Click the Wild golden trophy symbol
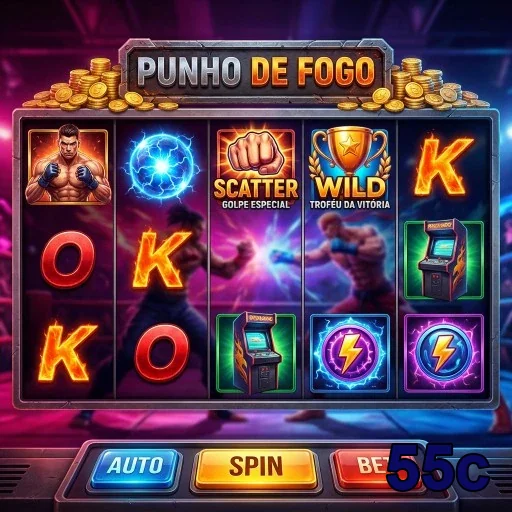 pyautogui.click(x=350, y=169)
